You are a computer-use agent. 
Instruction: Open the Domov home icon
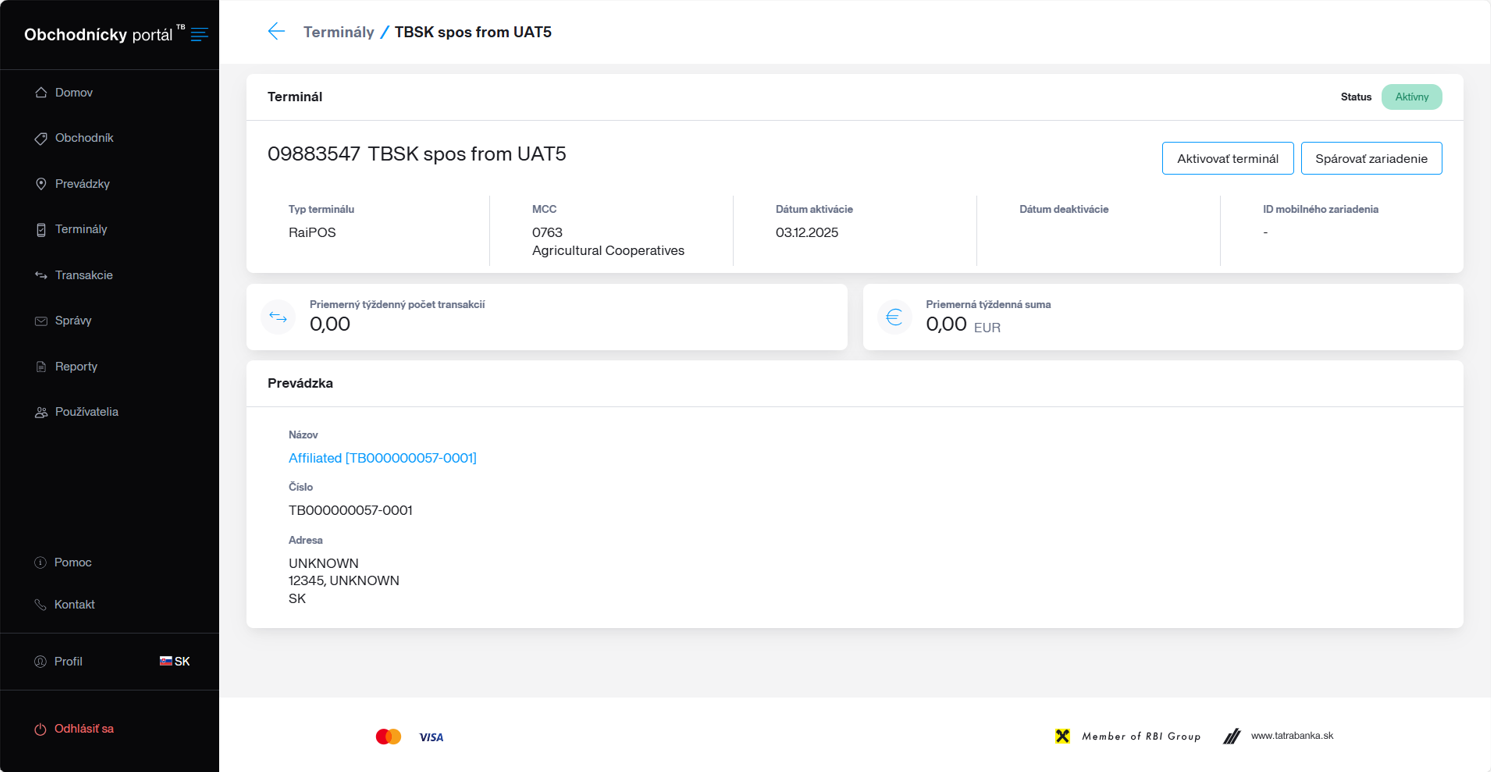point(41,92)
